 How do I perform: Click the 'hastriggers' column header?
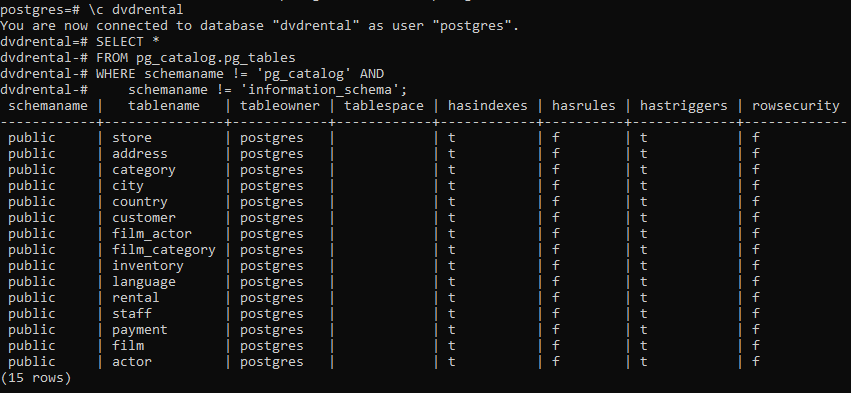(x=684, y=106)
